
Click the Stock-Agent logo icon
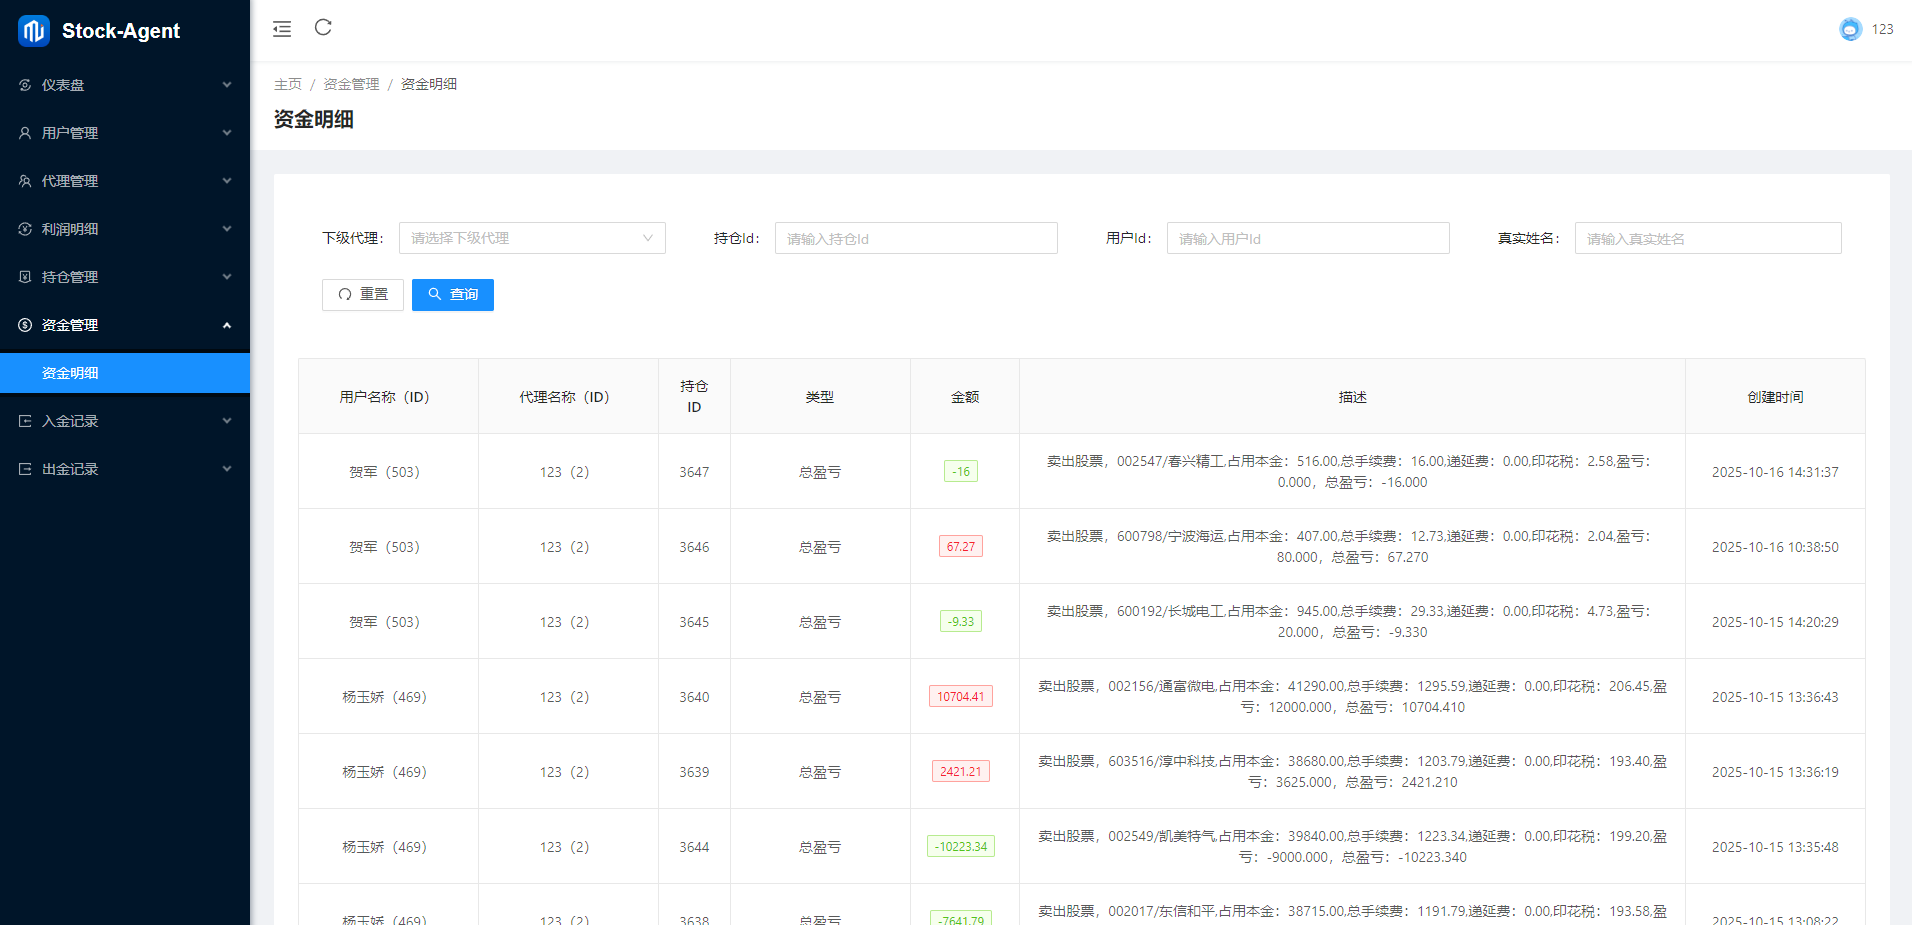point(34,31)
